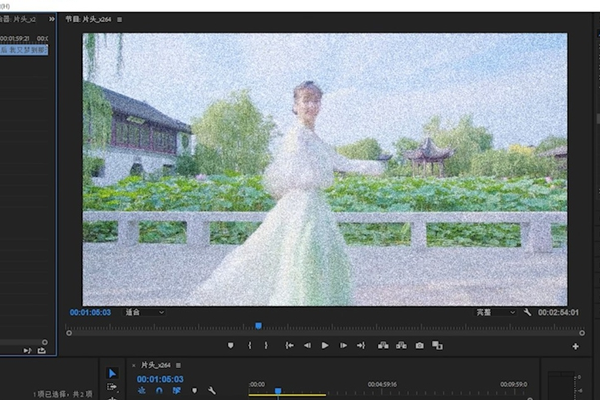Viewport: 600px width, 400px height.
Task: Click the effect controls timecode 00:01:59:21
Action: click(x=15, y=38)
